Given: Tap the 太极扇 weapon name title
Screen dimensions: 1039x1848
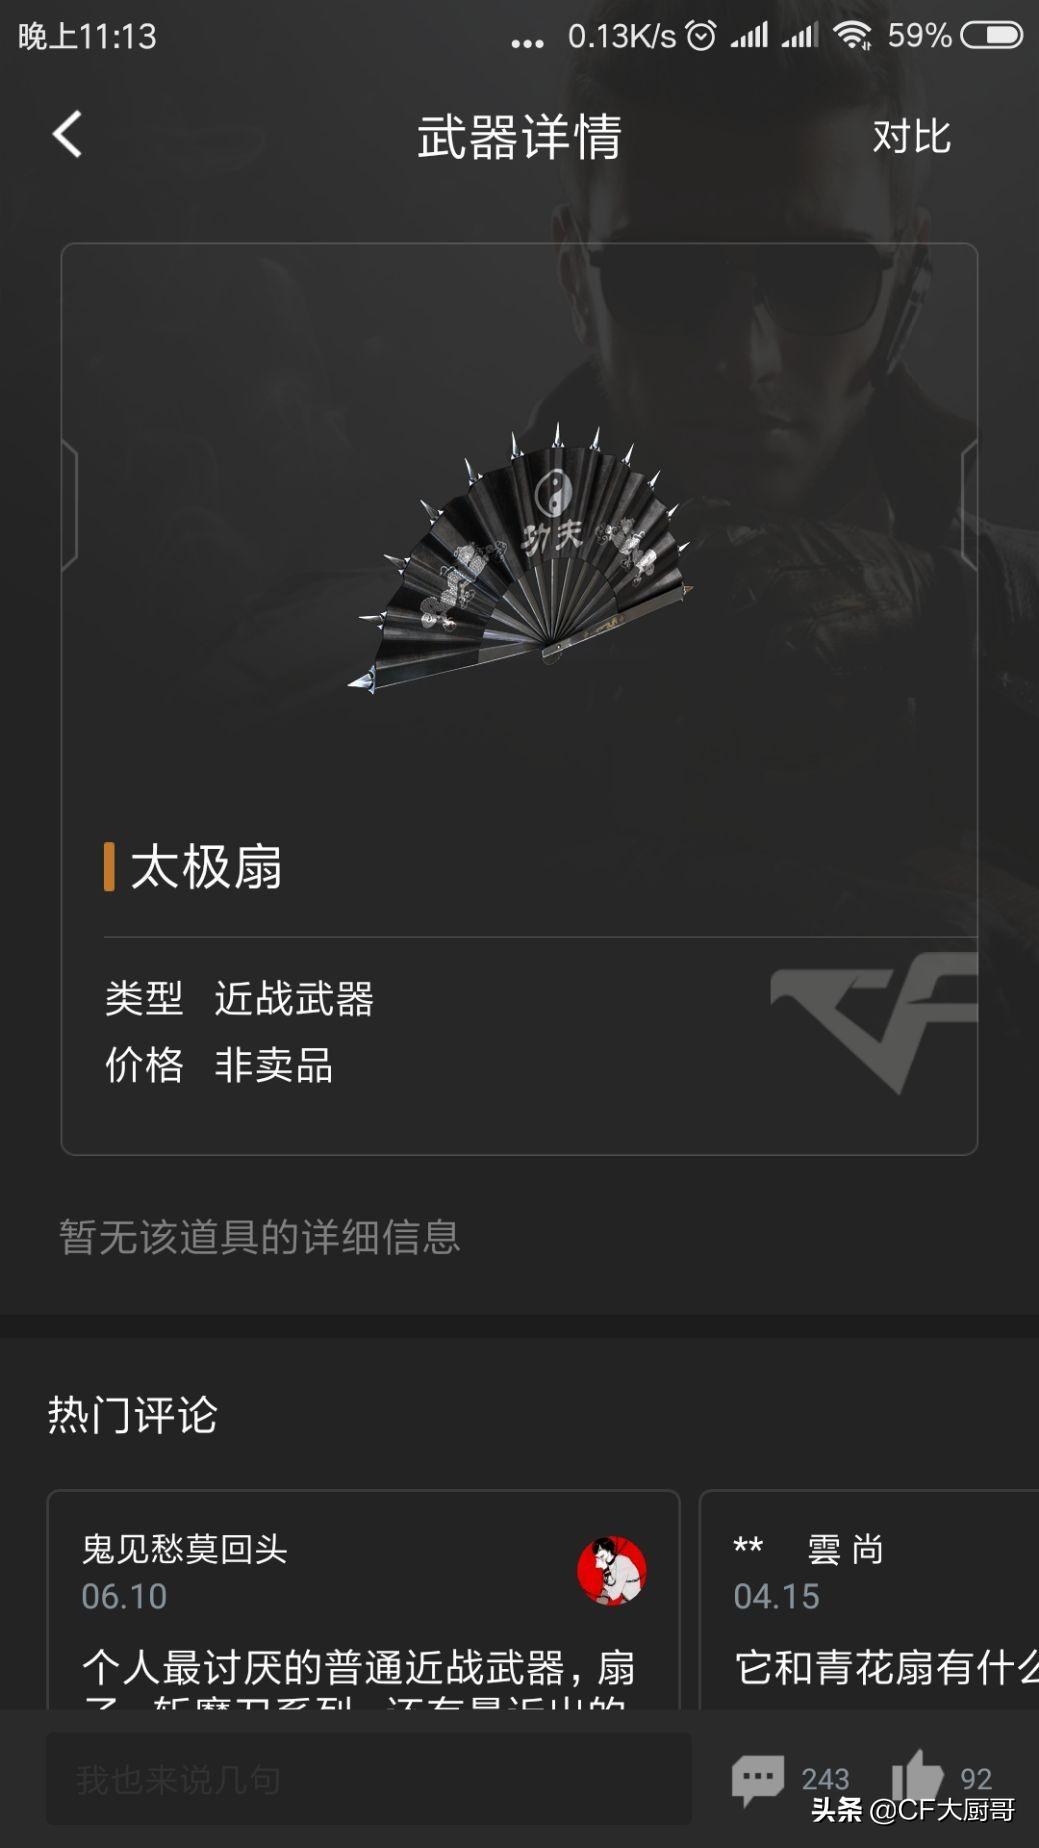Looking at the screenshot, I should coord(206,866).
